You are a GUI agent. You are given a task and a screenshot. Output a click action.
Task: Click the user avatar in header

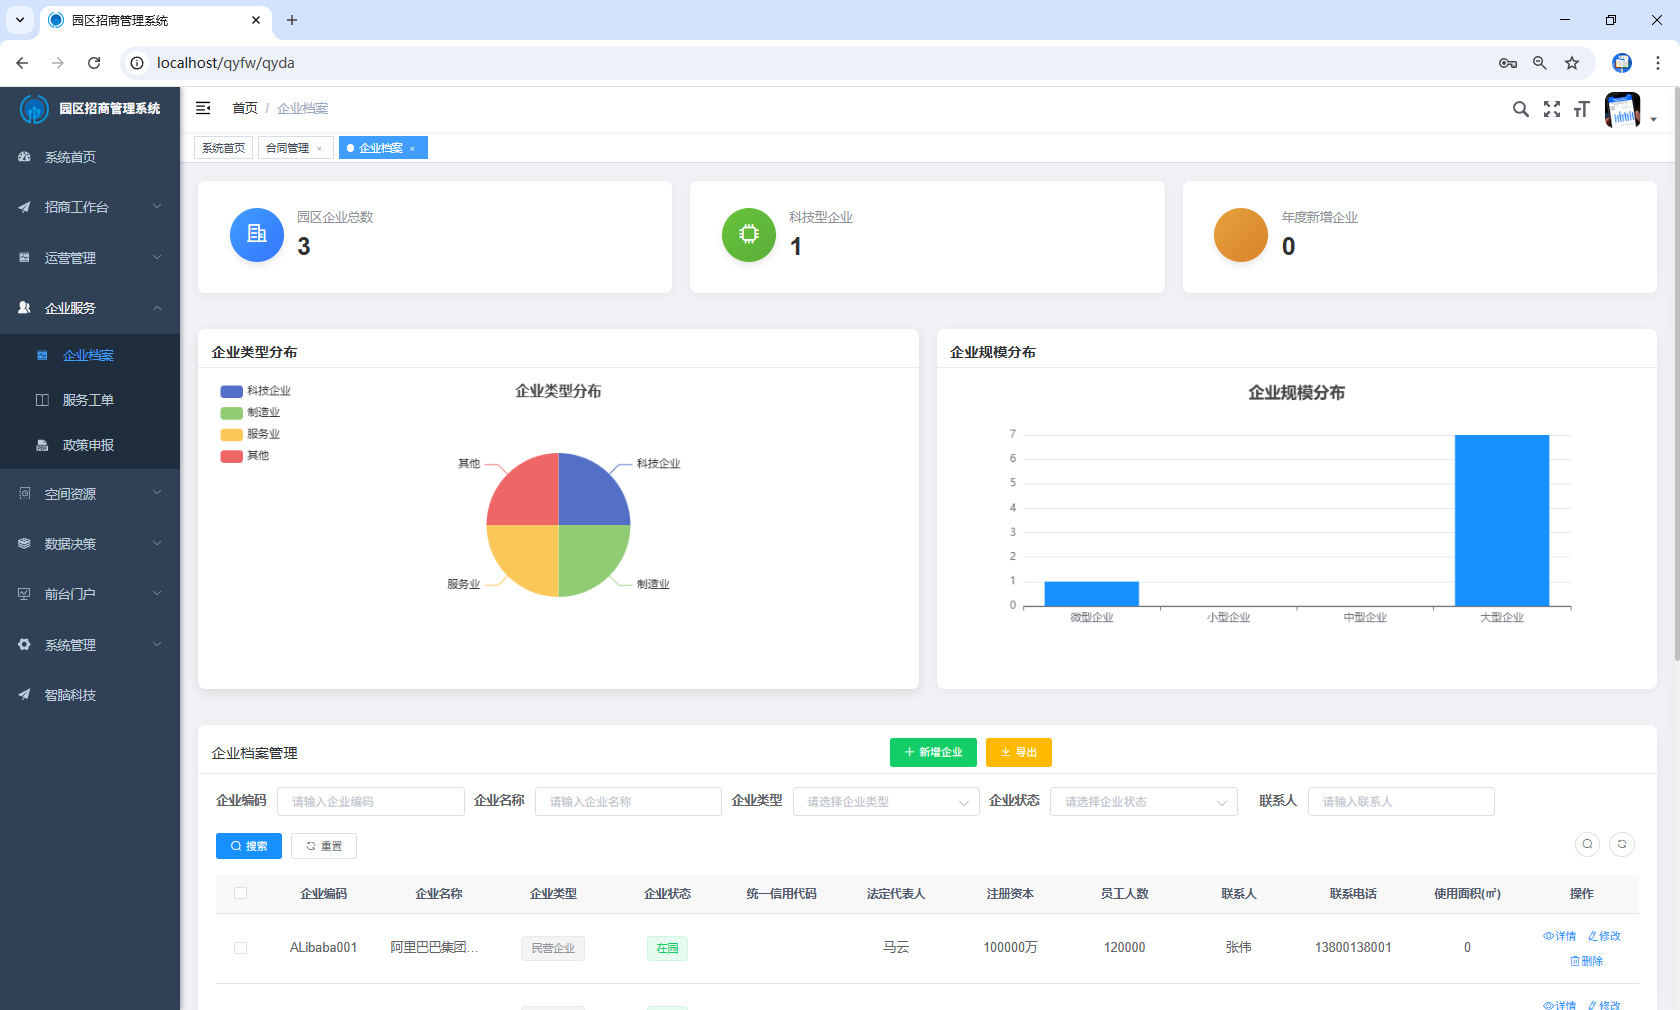[x=1622, y=110]
